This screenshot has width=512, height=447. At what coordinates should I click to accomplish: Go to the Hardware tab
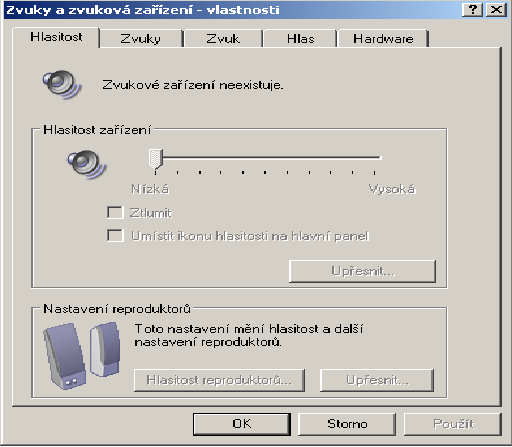coord(383,39)
